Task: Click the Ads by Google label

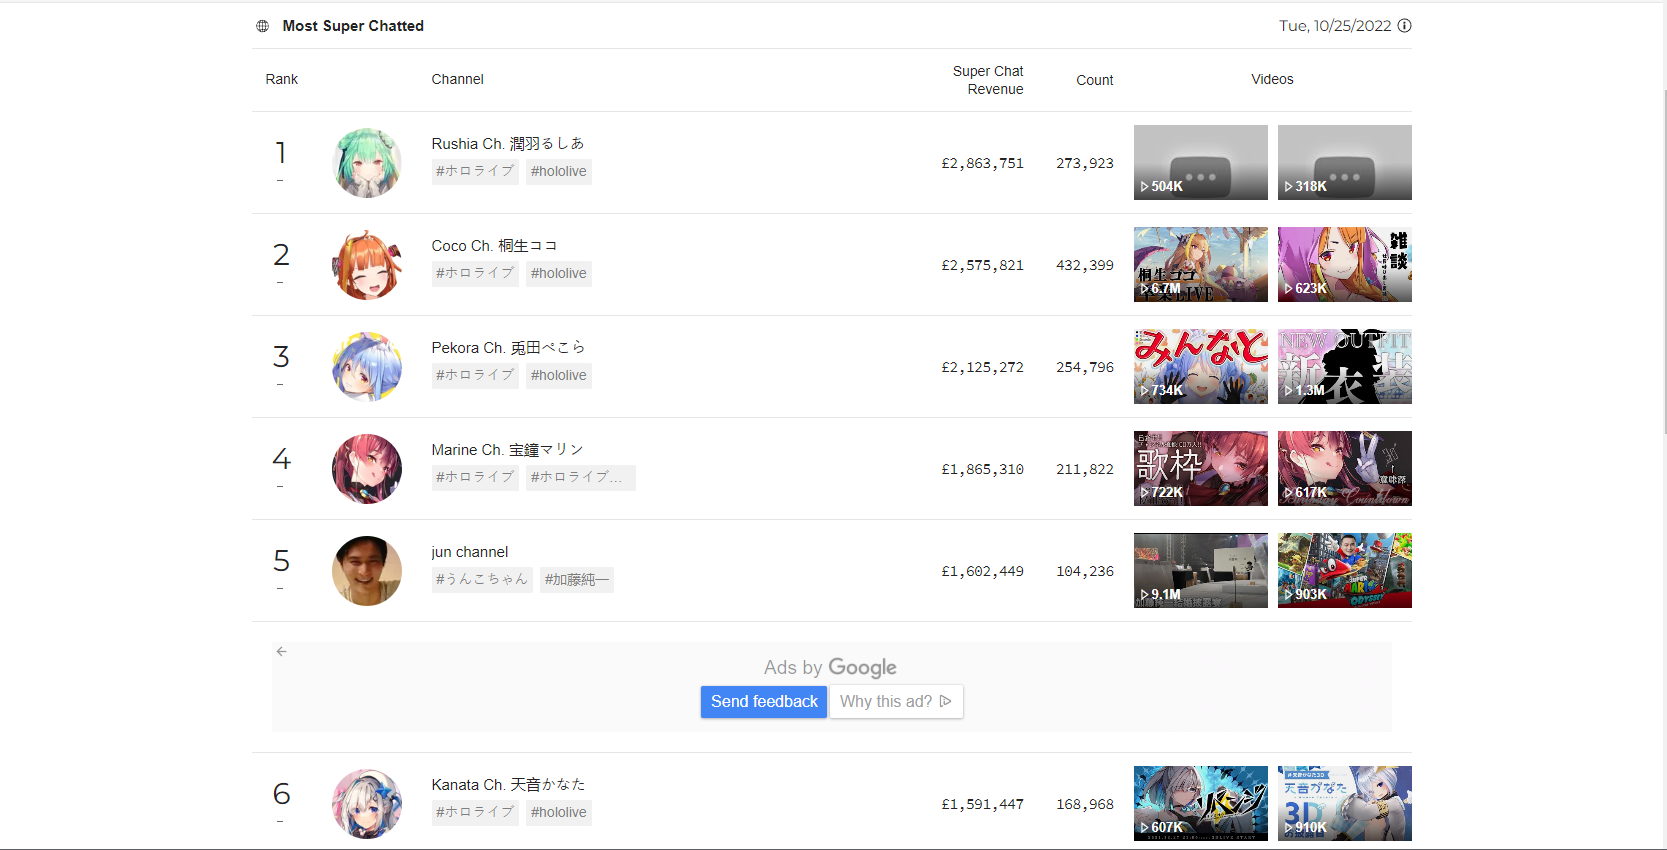Action: point(830,667)
